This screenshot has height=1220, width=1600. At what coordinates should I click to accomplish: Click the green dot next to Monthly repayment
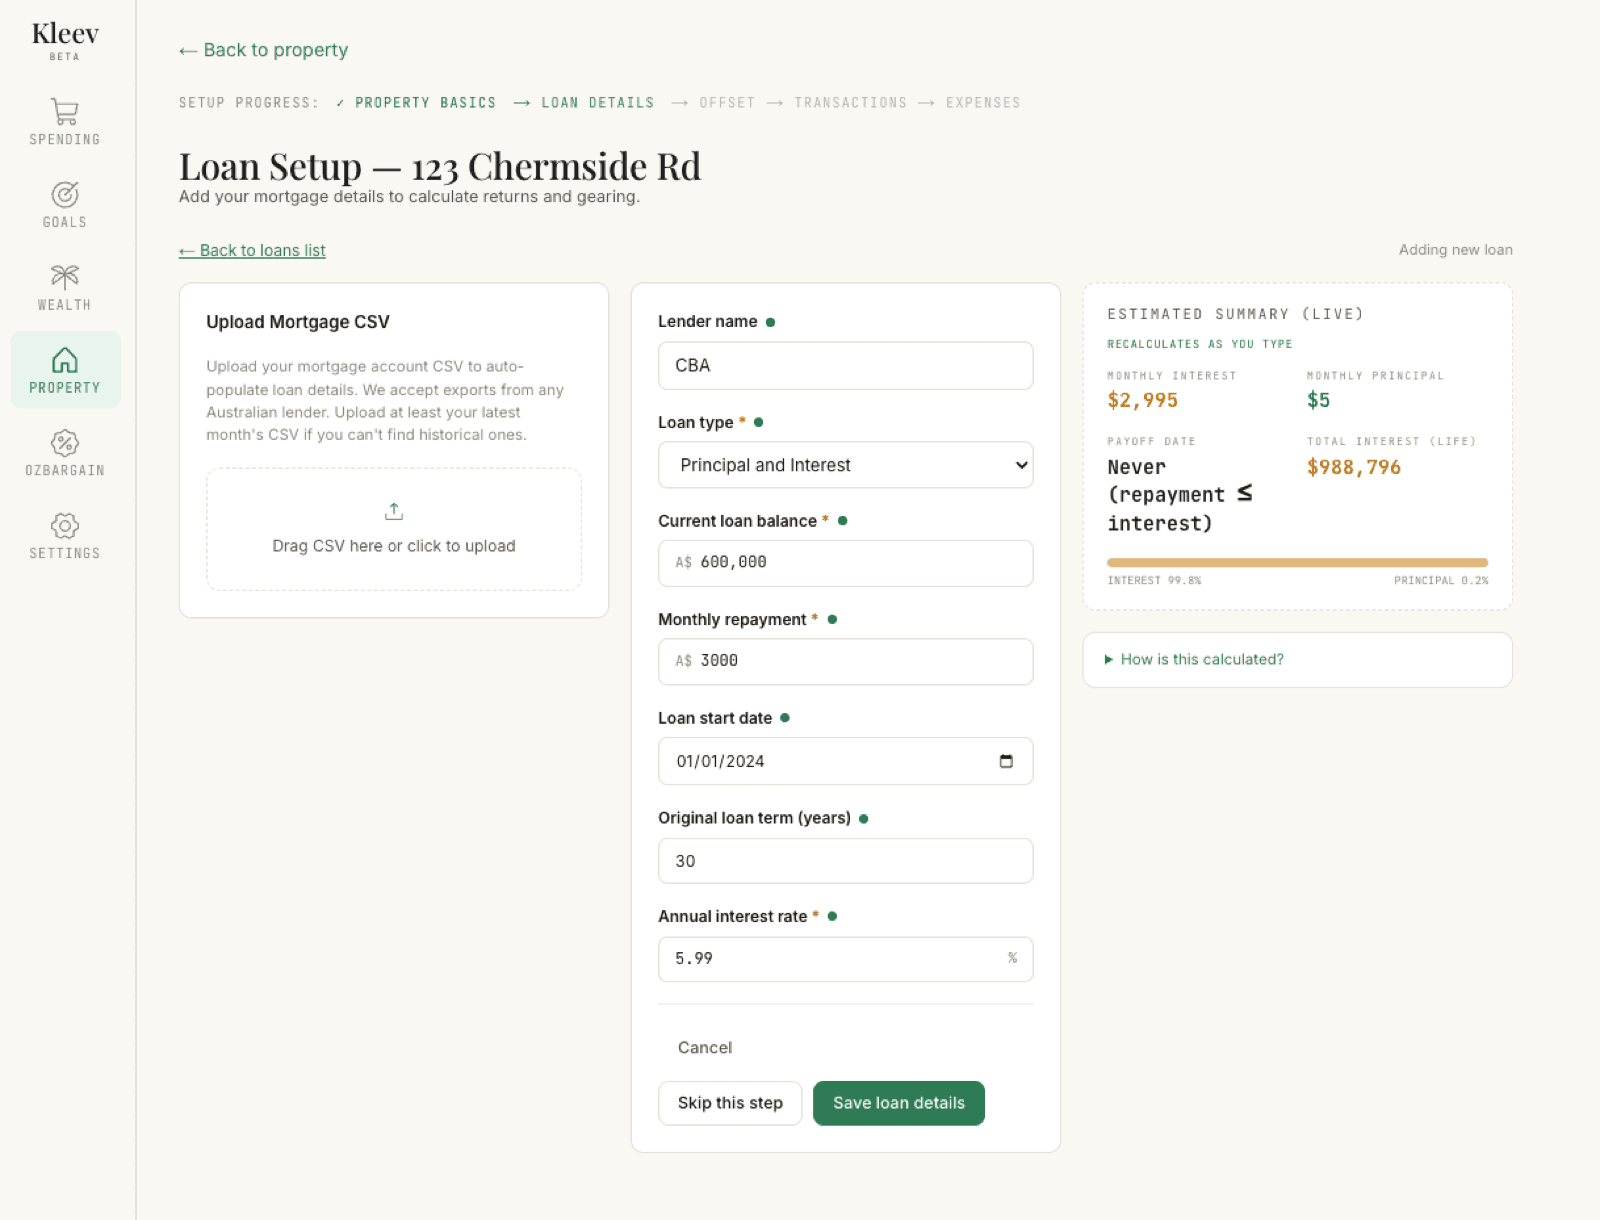[832, 620]
